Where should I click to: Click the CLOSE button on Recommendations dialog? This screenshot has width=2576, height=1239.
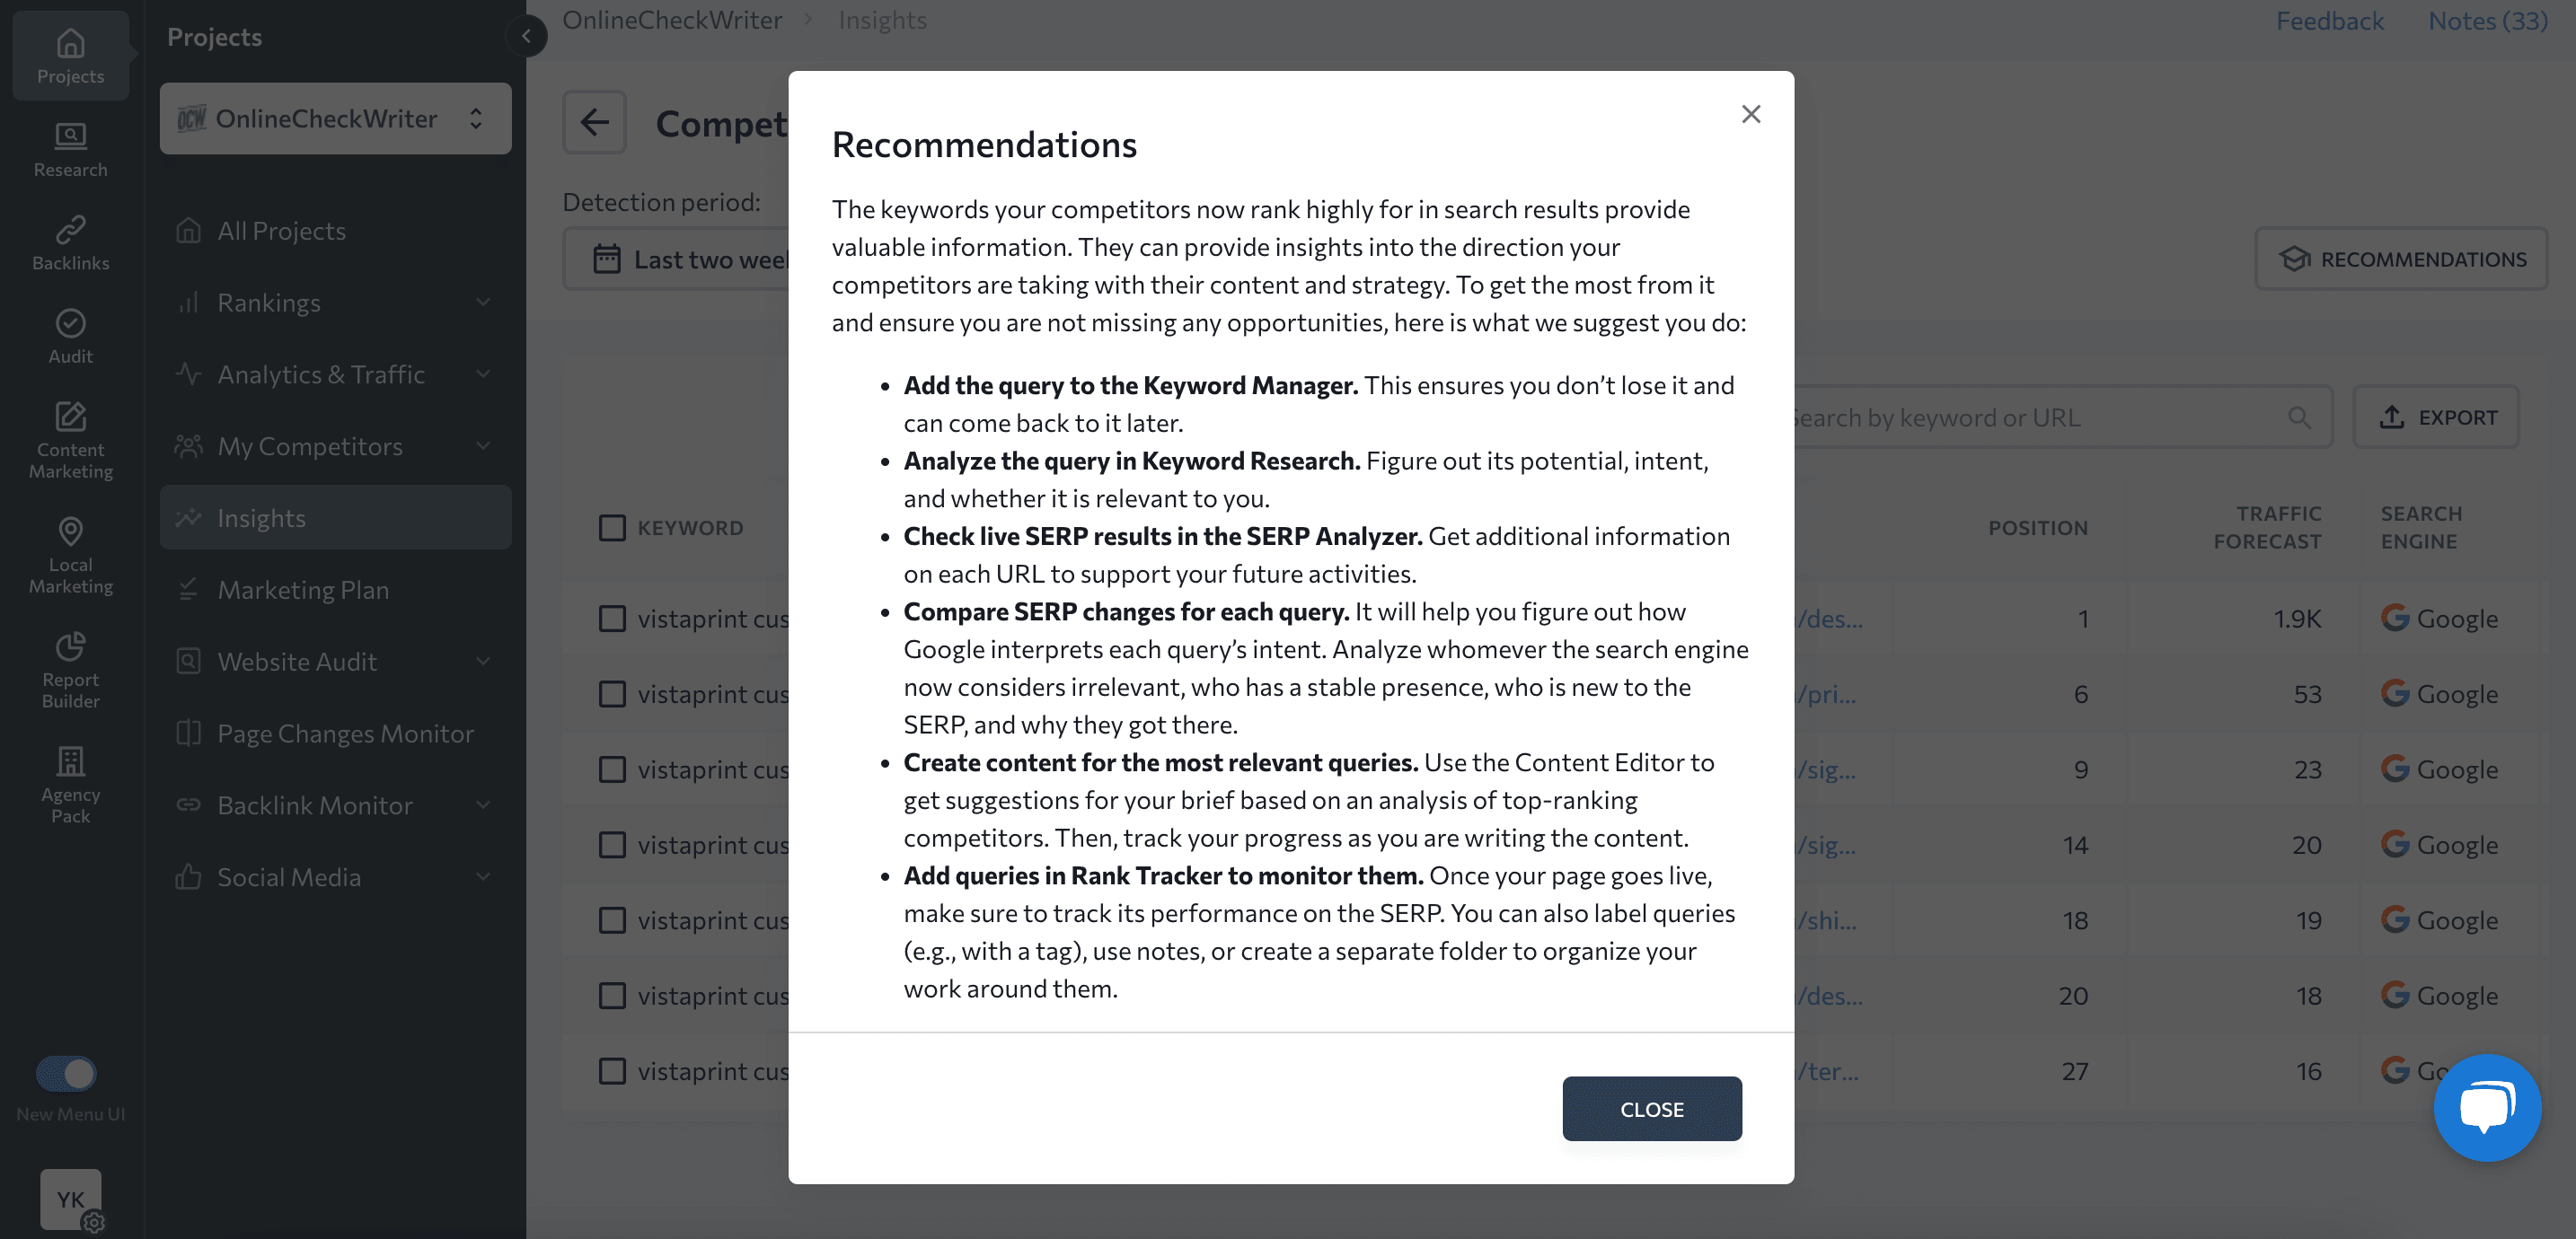1651,1108
